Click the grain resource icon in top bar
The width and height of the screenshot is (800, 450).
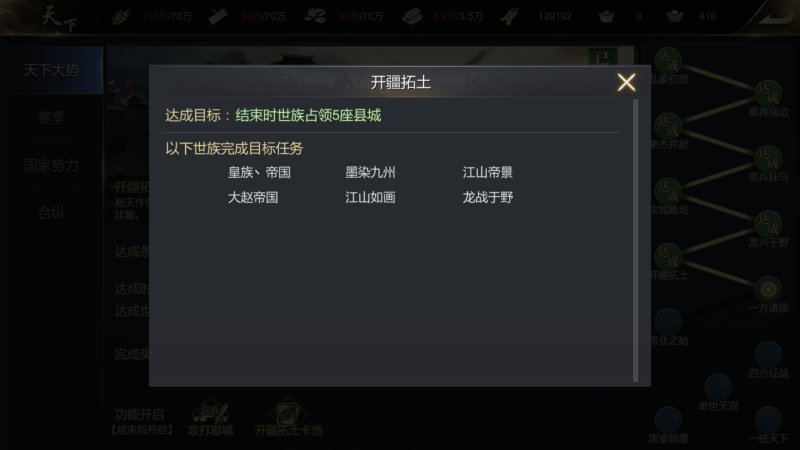point(120,17)
